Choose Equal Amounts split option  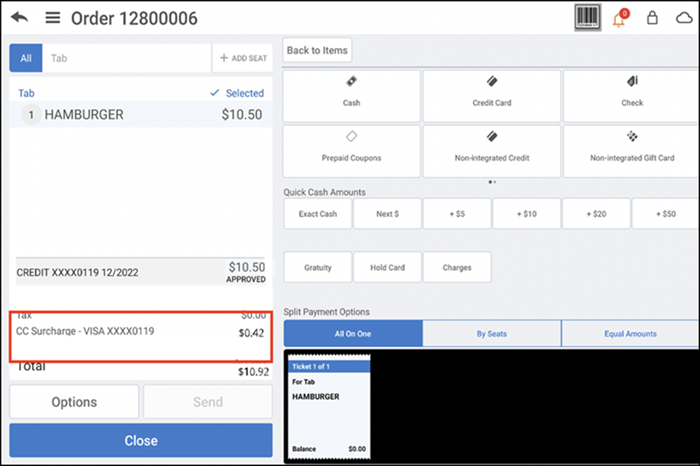coord(630,333)
